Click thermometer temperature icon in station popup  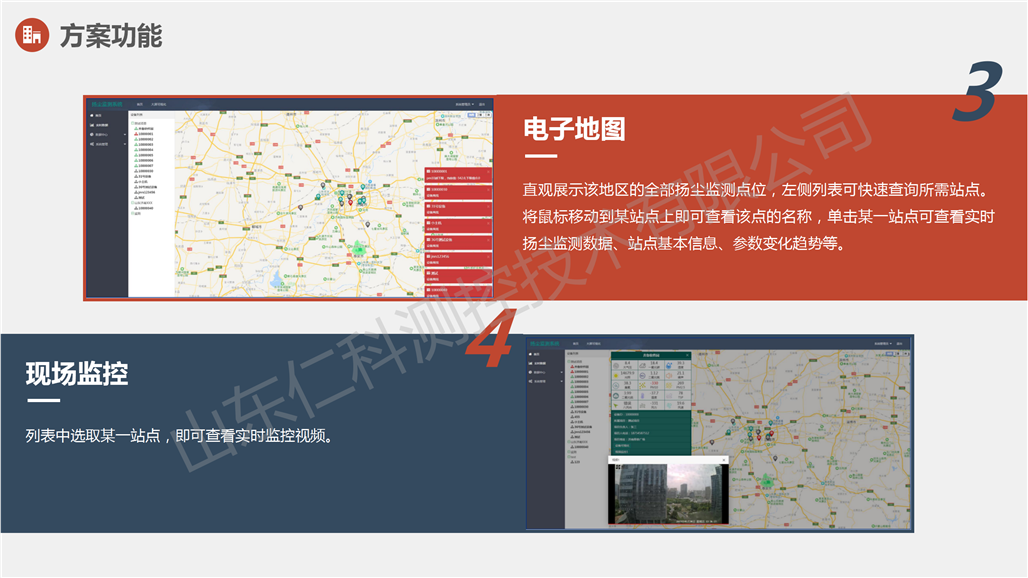click(642, 396)
